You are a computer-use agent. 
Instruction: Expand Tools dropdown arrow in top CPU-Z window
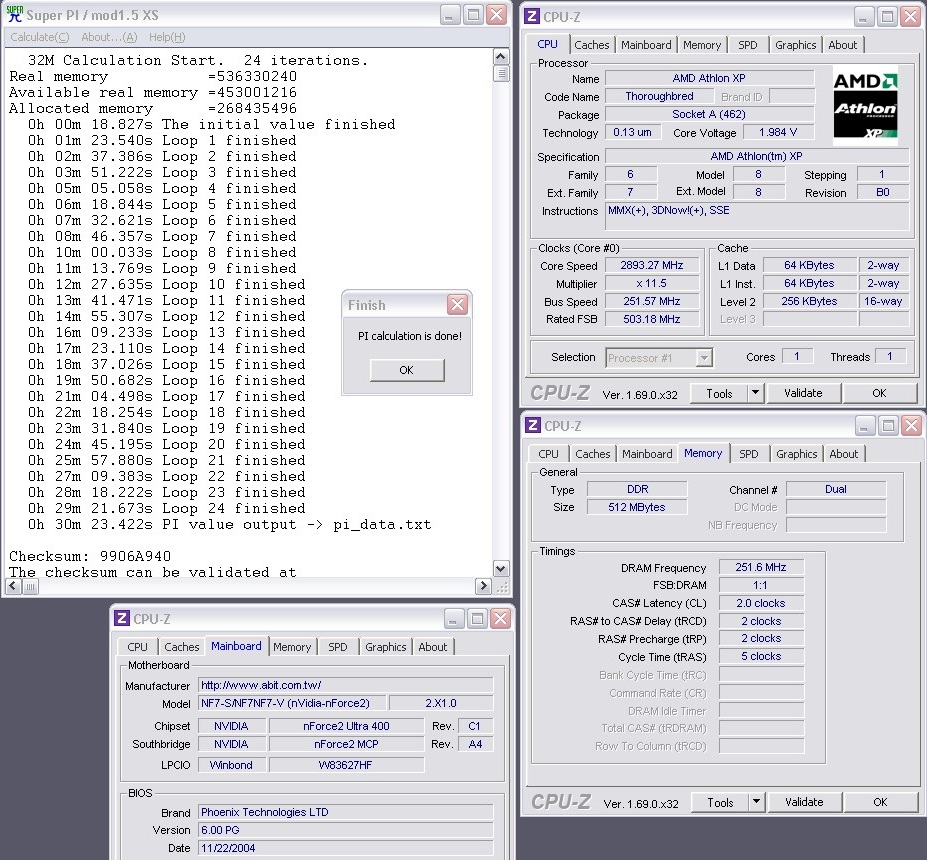(756, 393)
